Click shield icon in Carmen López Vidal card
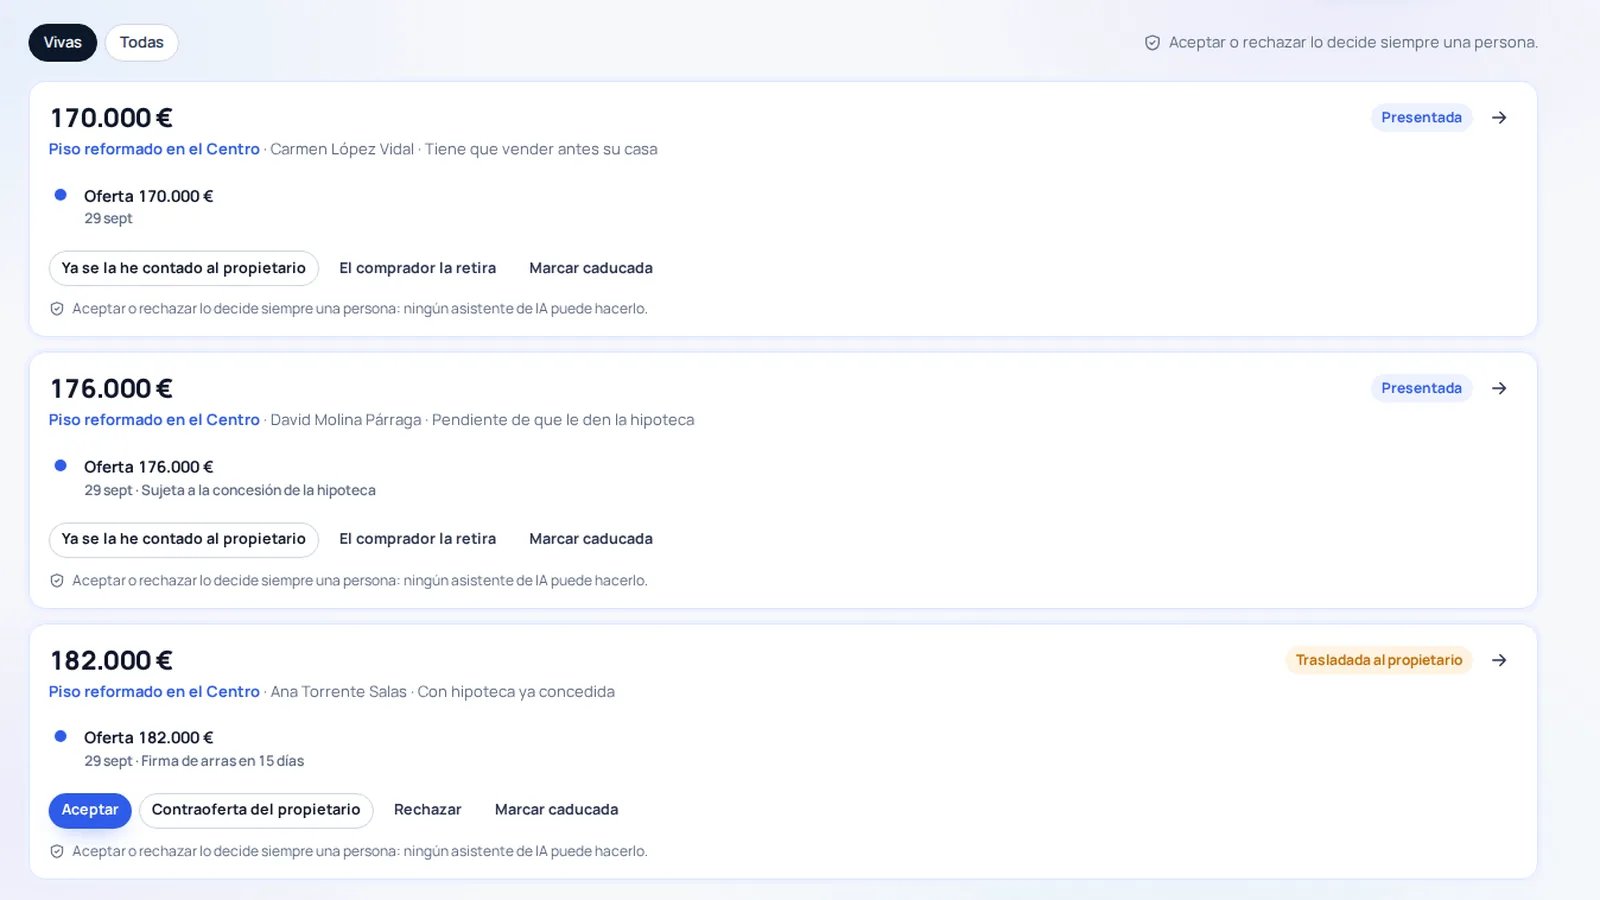The height and width of the screenshot is (900, 1600). point(57,309)
